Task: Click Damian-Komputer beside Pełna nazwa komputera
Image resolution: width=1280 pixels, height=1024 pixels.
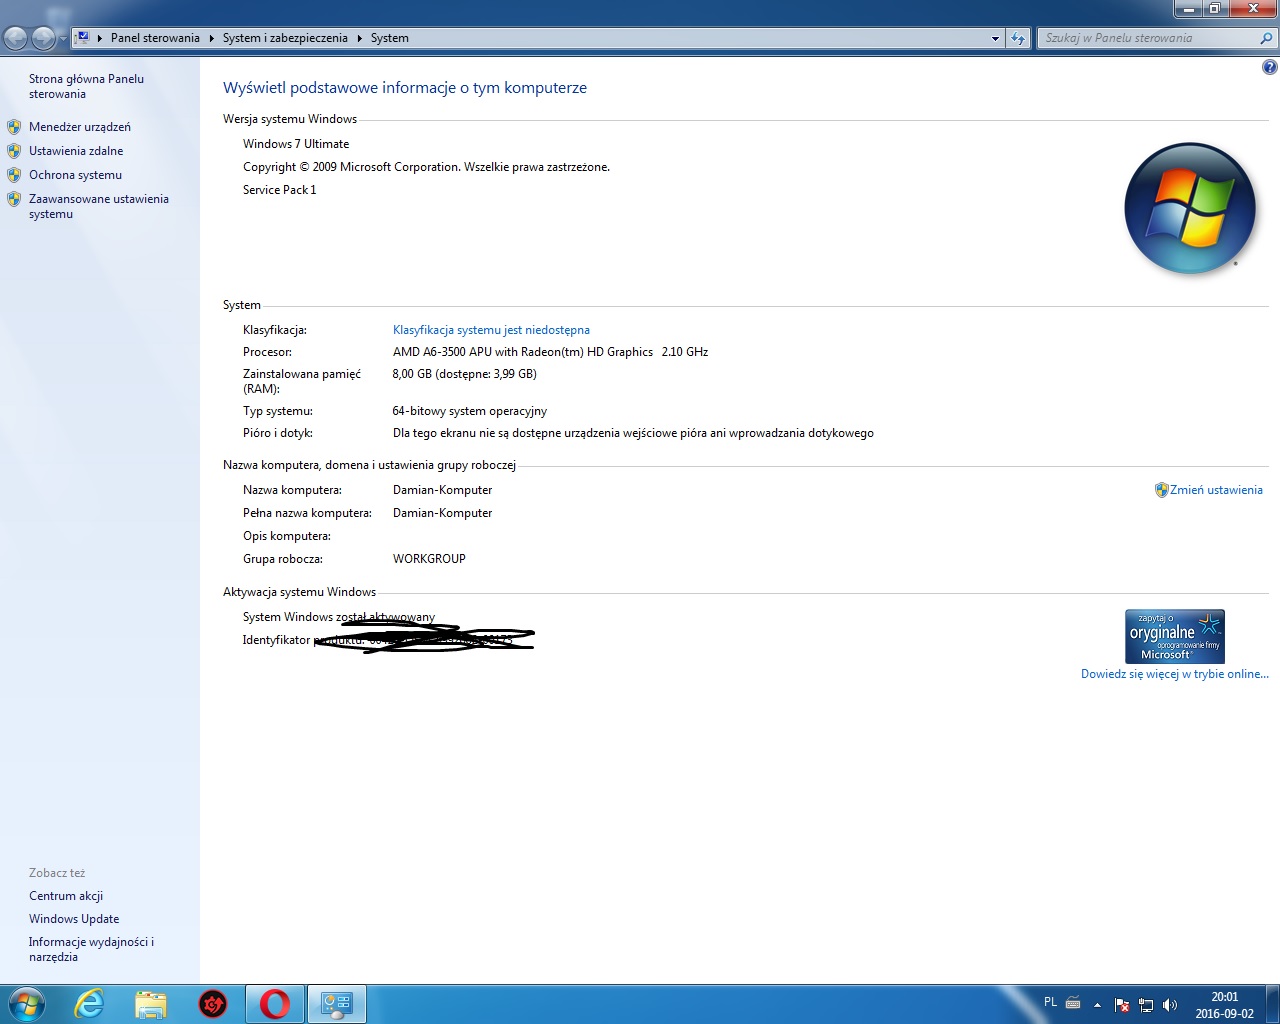Action: [443, 513]
